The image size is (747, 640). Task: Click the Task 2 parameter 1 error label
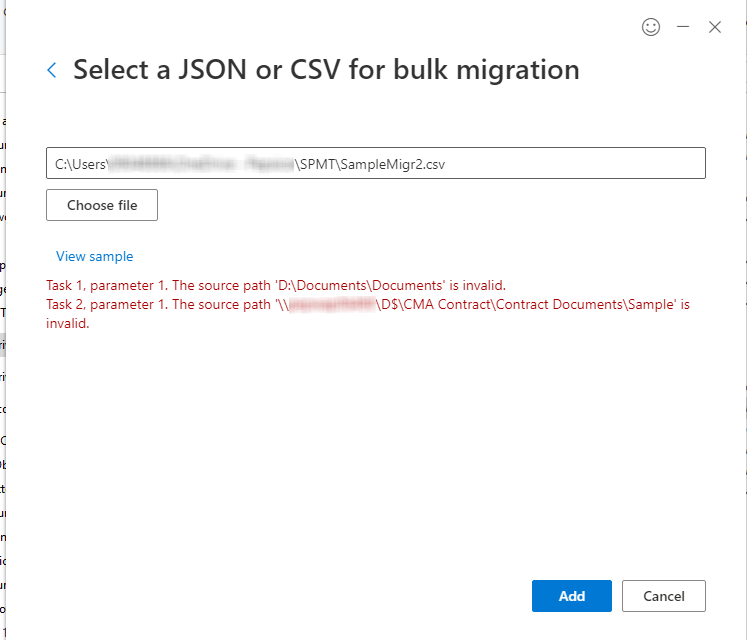pos(104,304)
